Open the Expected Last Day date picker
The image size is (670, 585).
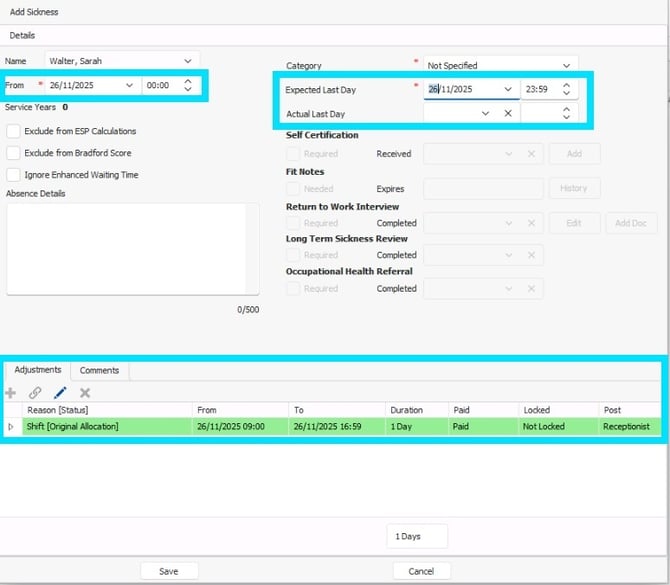click(x=507, y=89)
